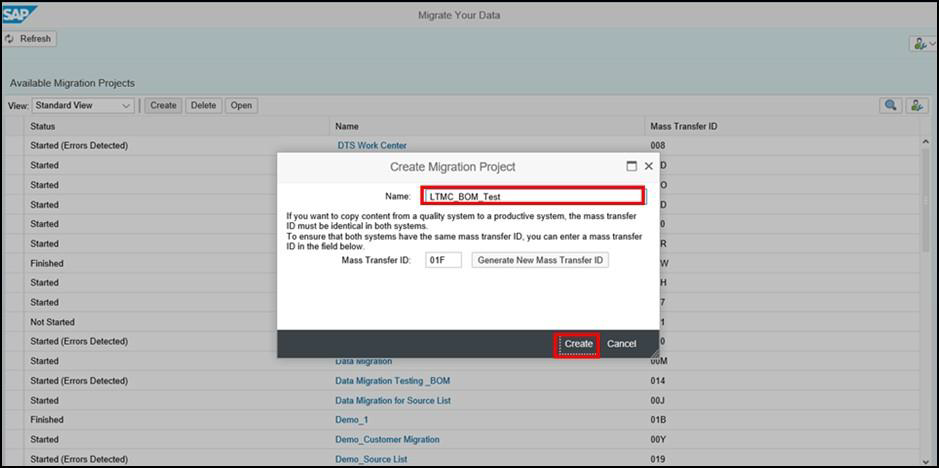This screenshot has width=939, height=468.
Task: Open the Demo_Customer Migration link
Action: point(387,440)
